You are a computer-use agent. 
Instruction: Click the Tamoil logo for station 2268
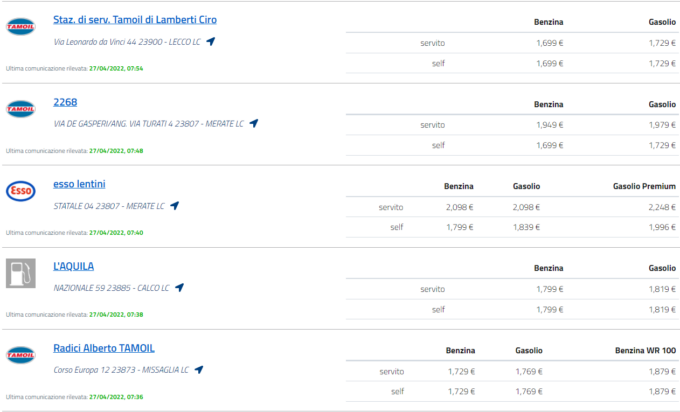click(x=21, y=109)
